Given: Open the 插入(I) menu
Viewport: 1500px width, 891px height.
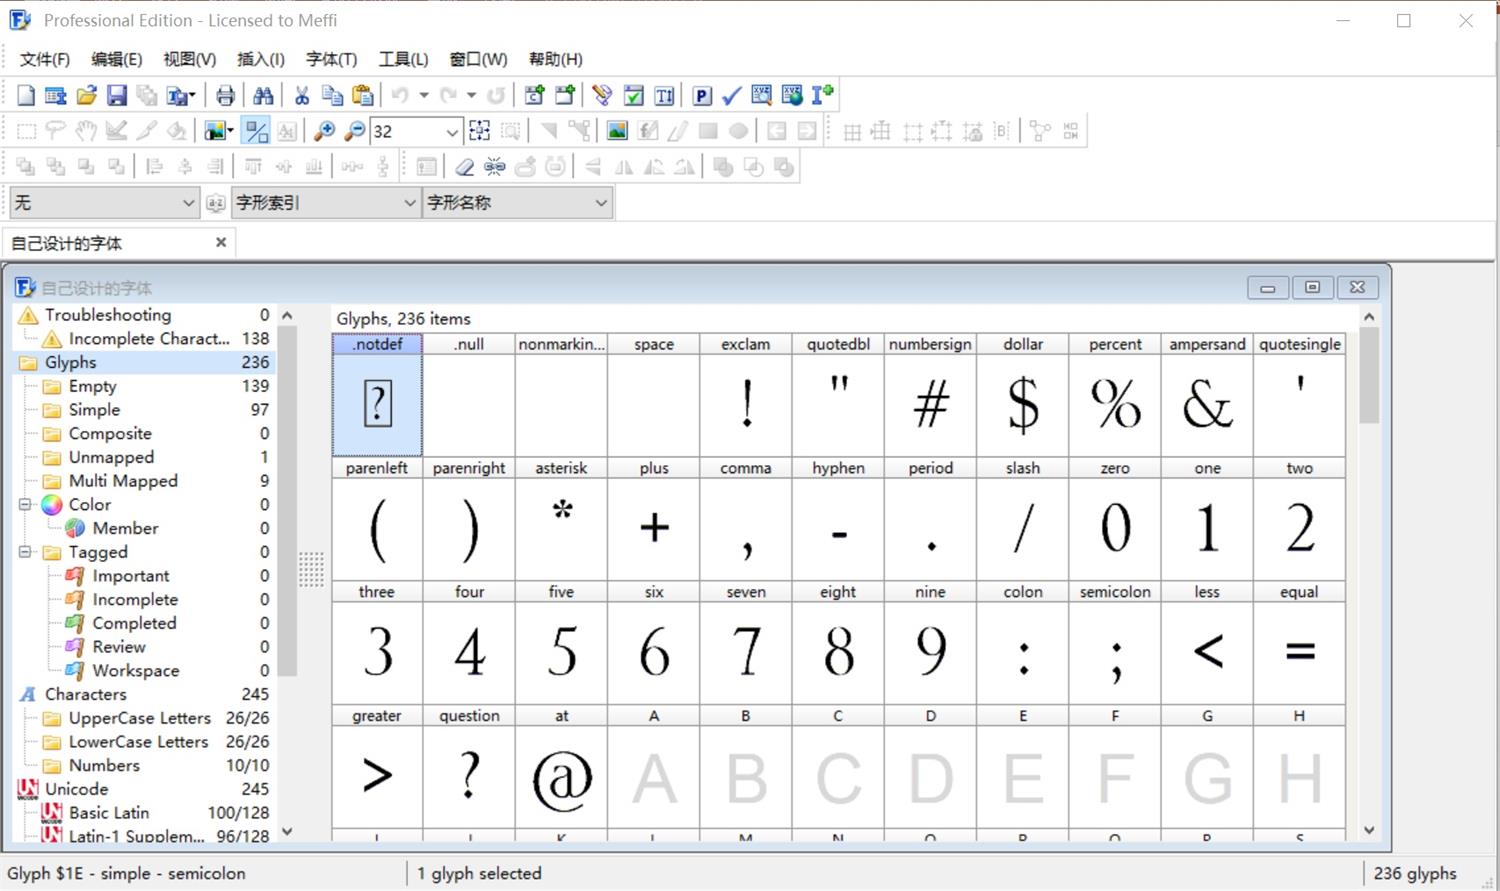Looking at the screenshot, I should pos(261,59).
